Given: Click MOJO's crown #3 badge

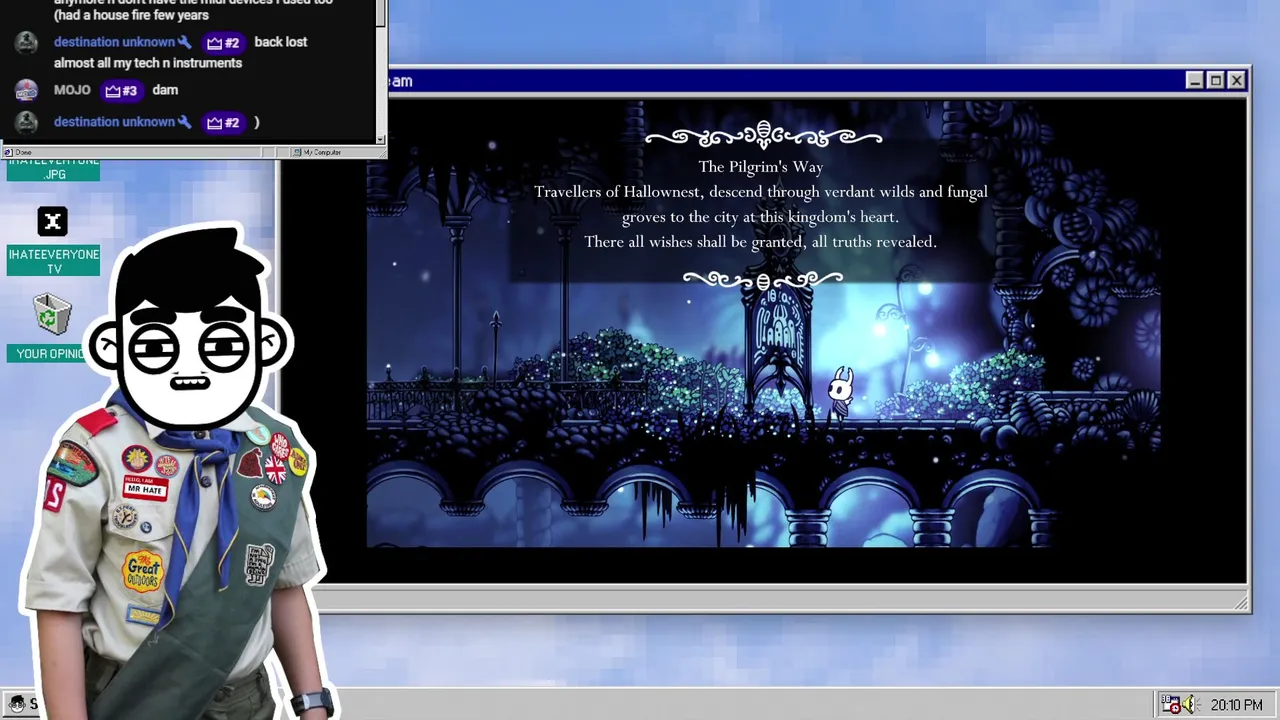Looking at the screenshot, I should click(121, 90).
